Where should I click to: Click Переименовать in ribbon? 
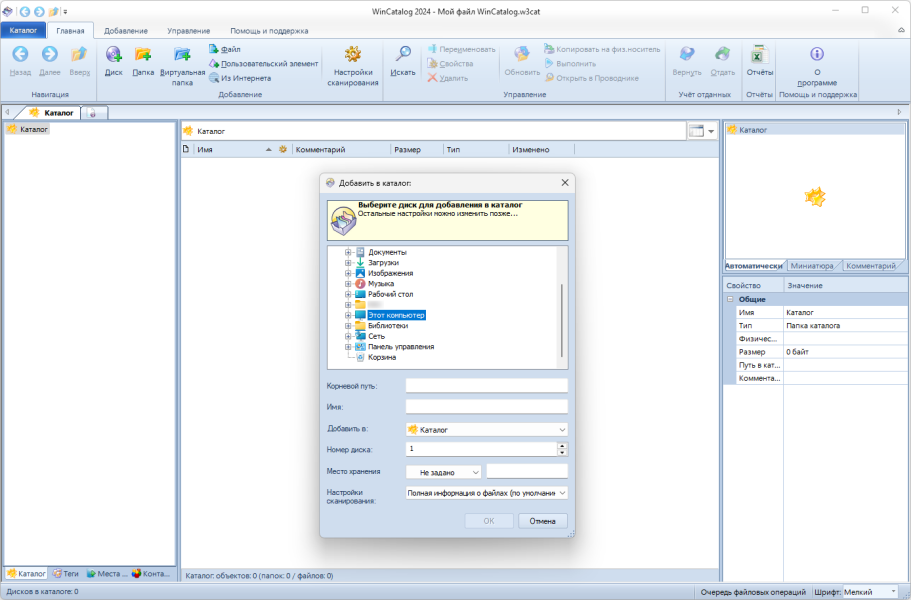point(462,49)
